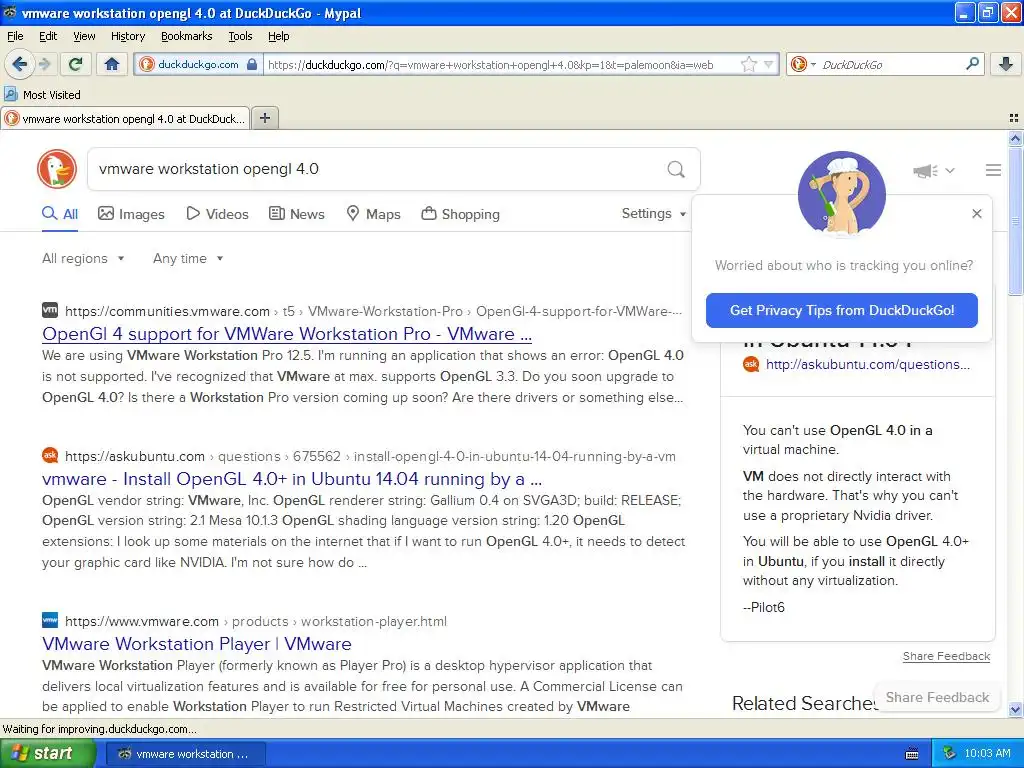Click the askubuntu.com answer source link
1024x768 pixels.
867,364
